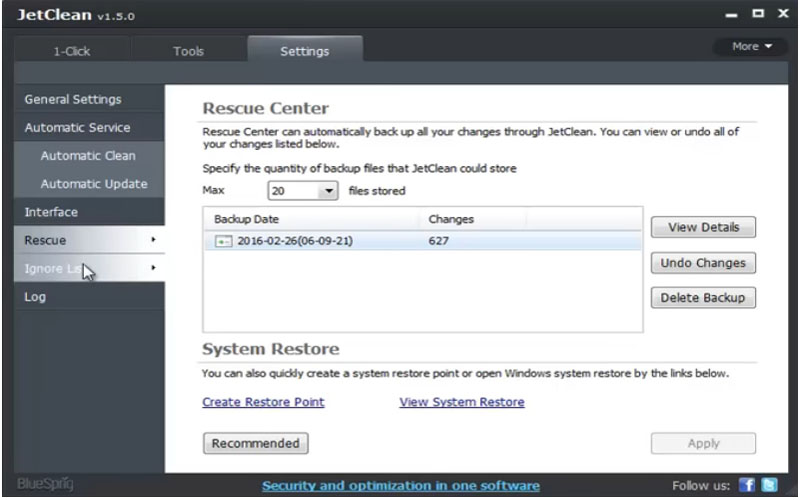Click the Delete Backup button
This screenshot has width=800, height=500.
tap(703, 297)
